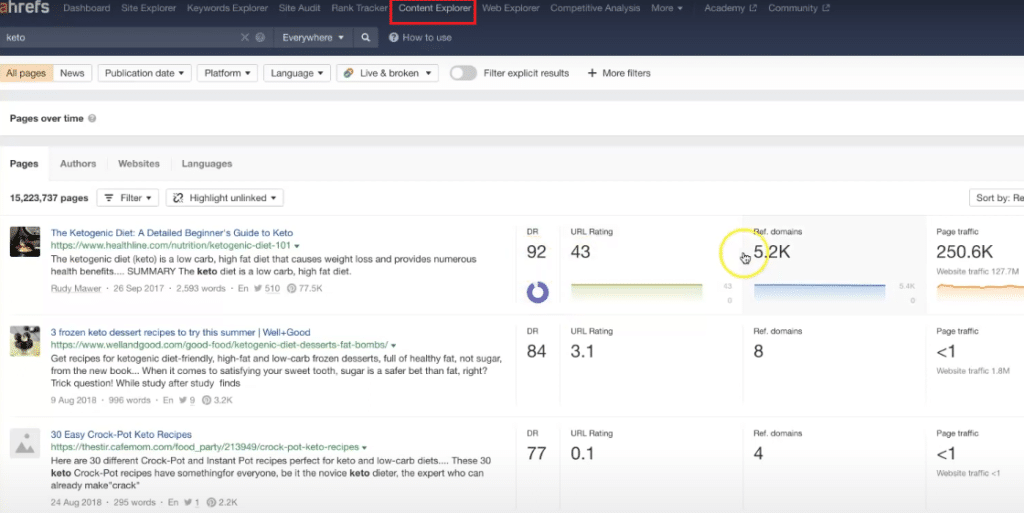The width and height of the screenshot is (1024, 513).
Task: Open the Live & broken dropdown
Action: point(388,73)
